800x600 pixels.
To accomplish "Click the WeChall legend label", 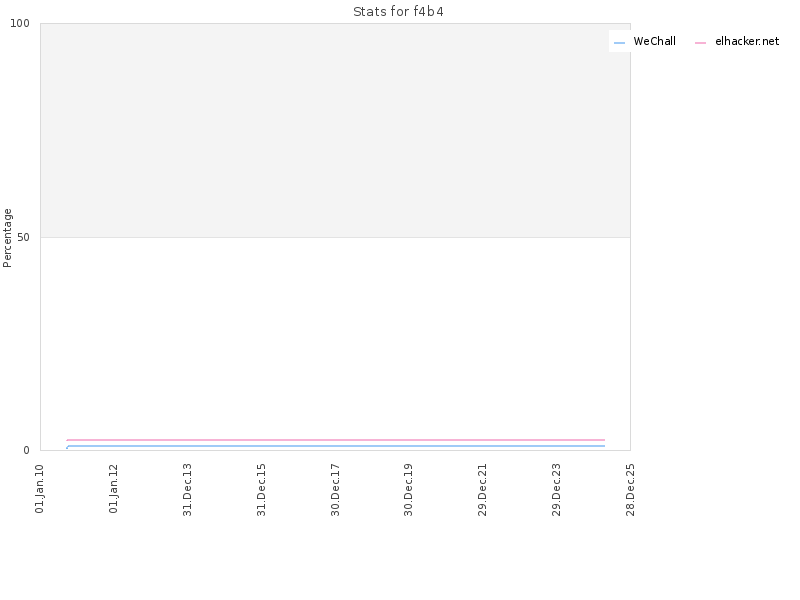I will [654, 41].
